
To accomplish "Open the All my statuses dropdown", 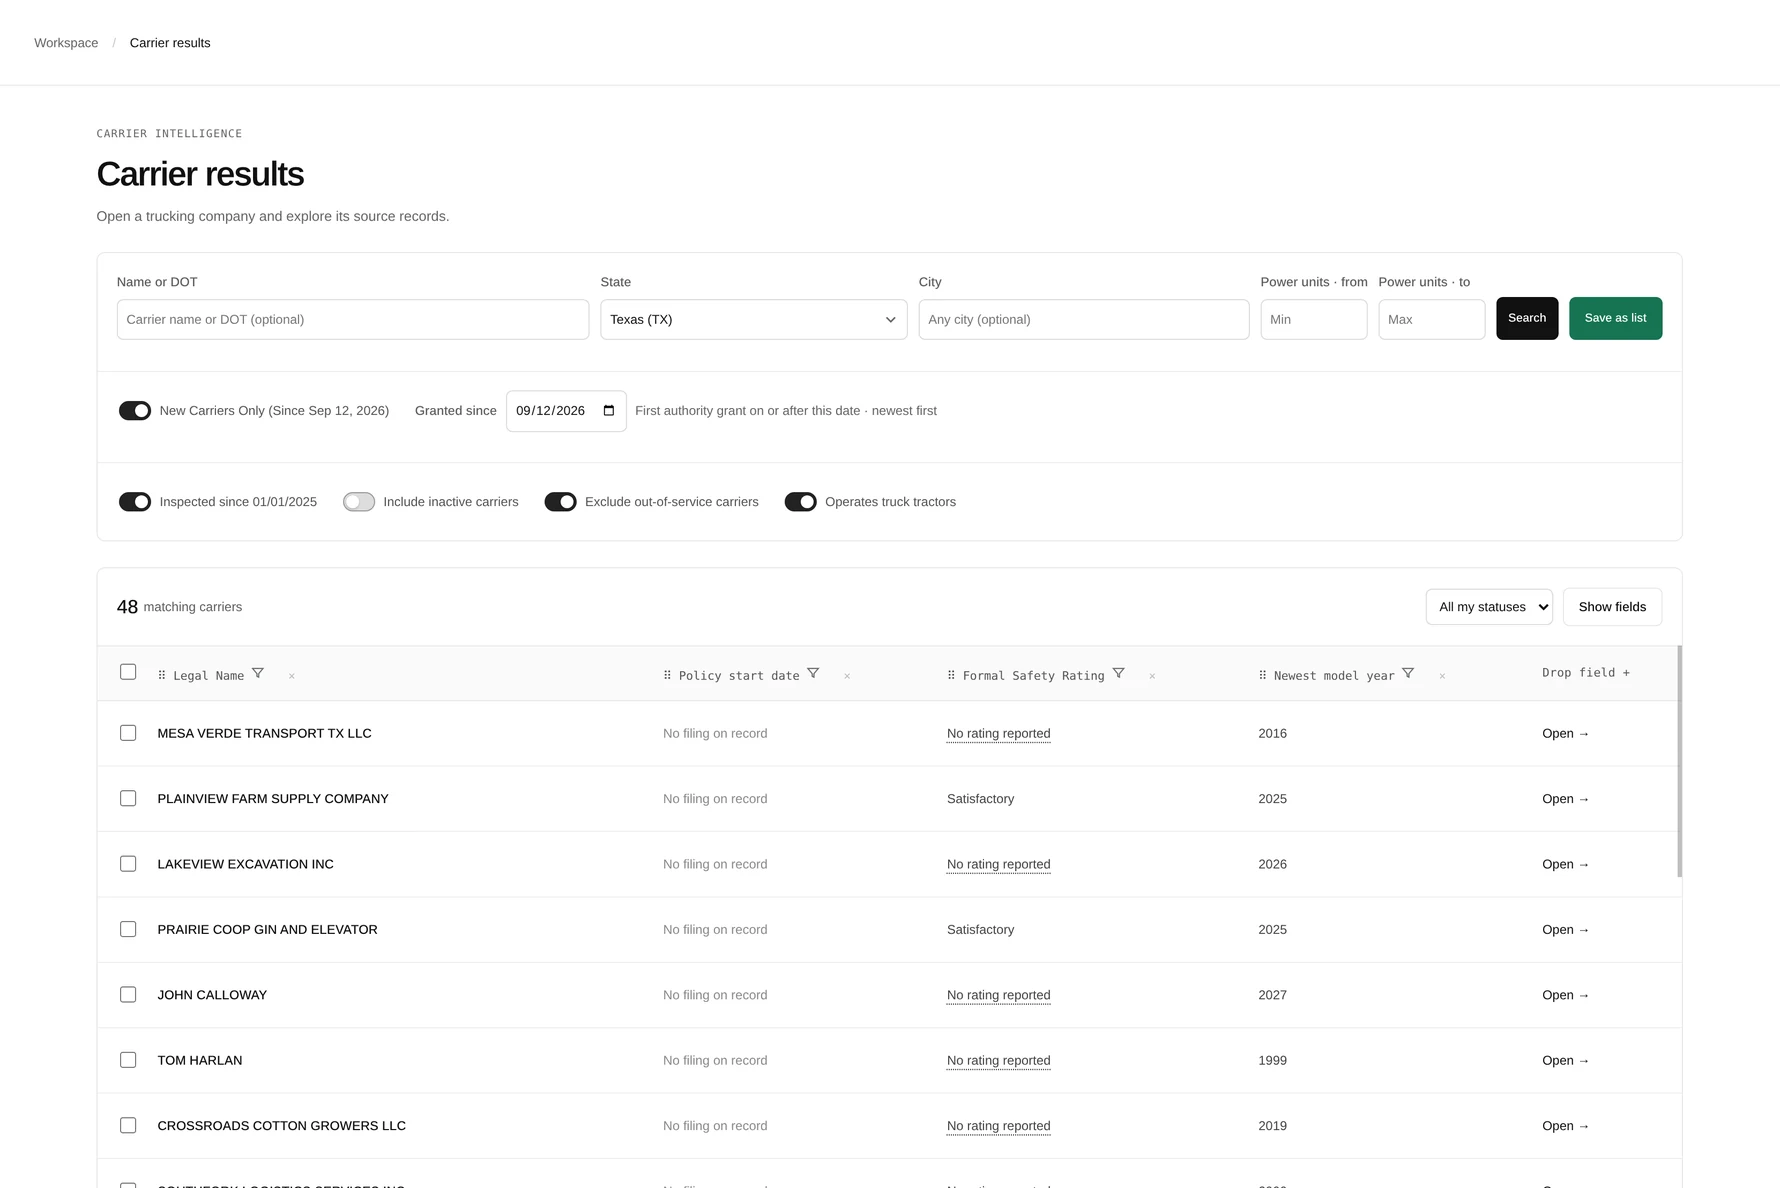I will coord(1489,607).
